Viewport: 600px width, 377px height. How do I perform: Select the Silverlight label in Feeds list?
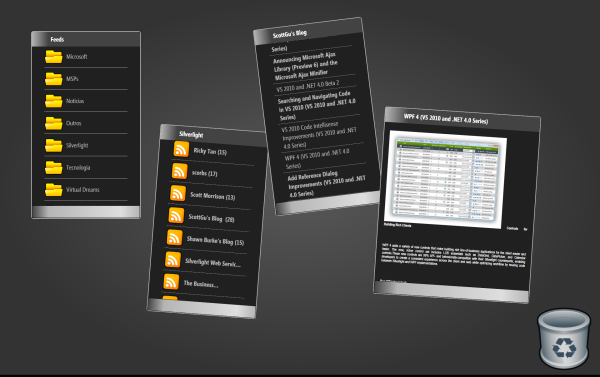coord(77,145)
